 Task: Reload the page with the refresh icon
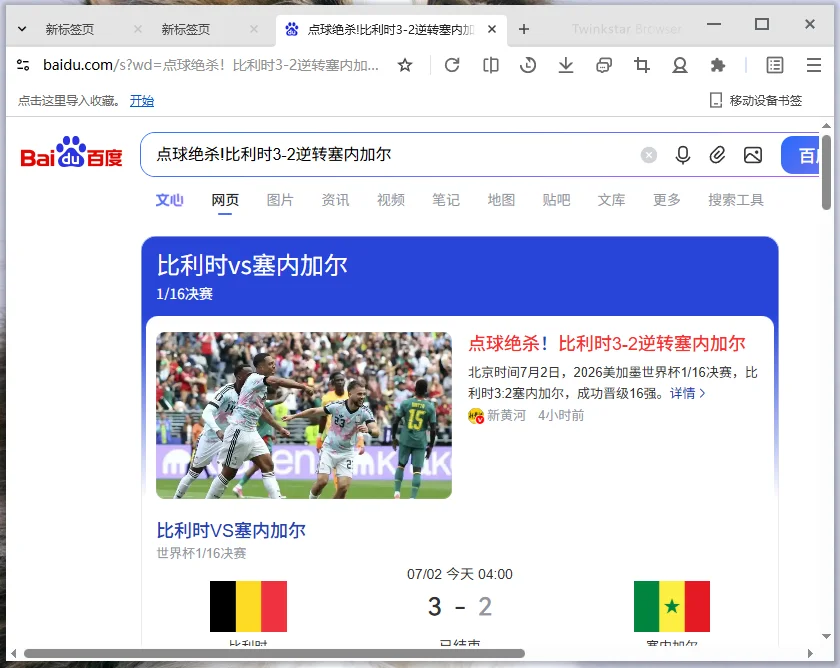click(452, 65)
